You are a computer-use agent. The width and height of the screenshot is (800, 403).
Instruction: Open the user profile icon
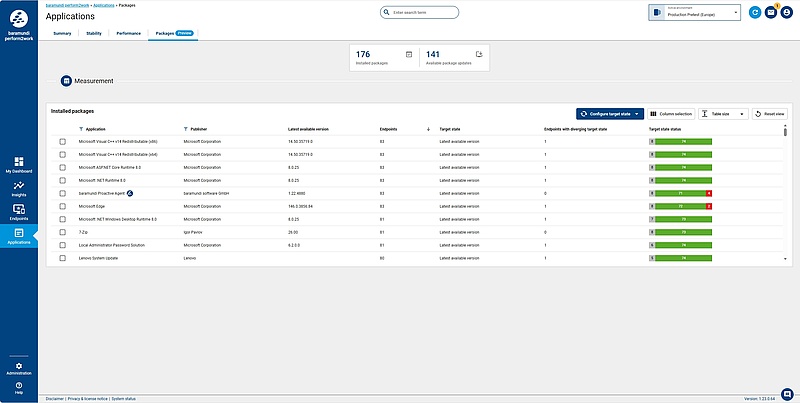click(785, 13)
